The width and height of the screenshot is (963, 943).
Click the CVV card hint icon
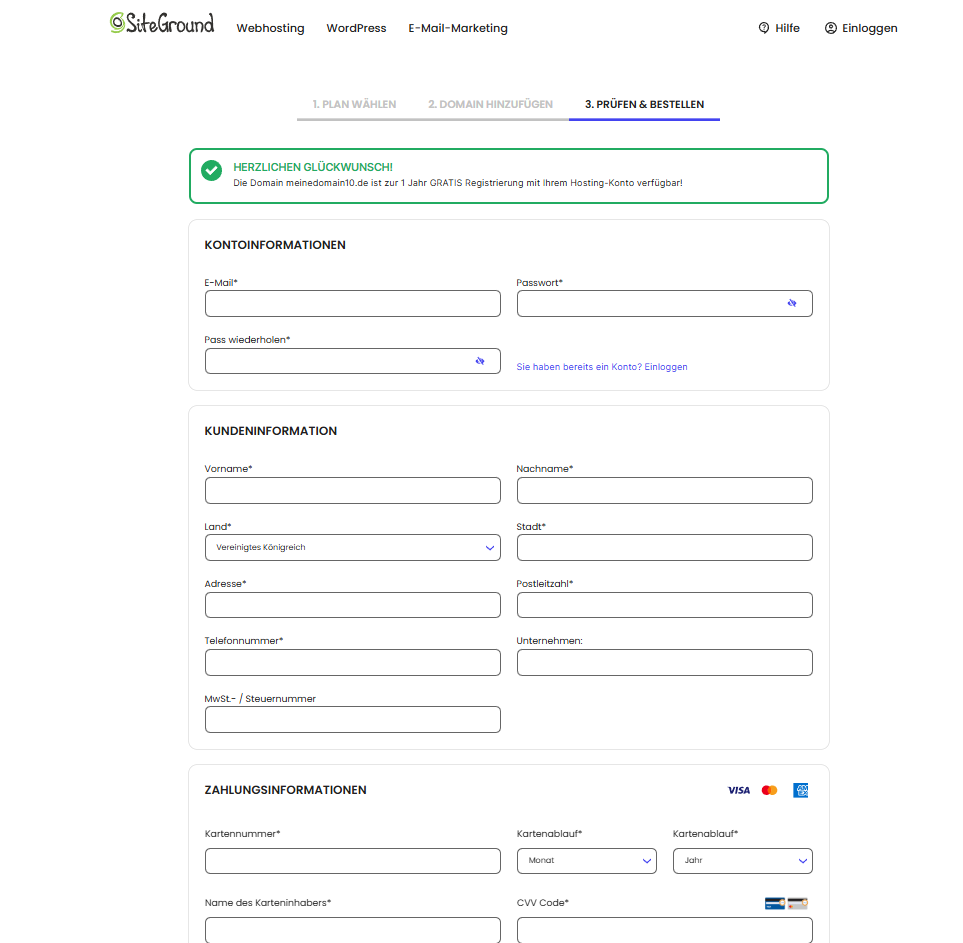pos(786,903)
